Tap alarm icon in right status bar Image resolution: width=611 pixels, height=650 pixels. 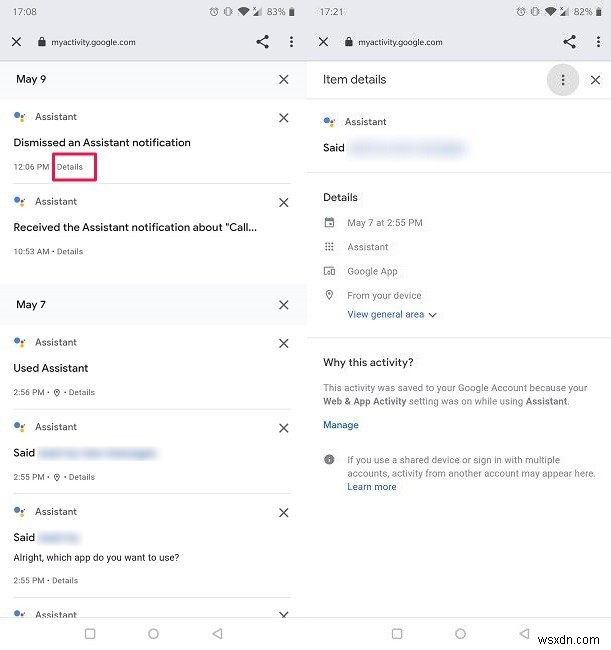pos(521,12)
